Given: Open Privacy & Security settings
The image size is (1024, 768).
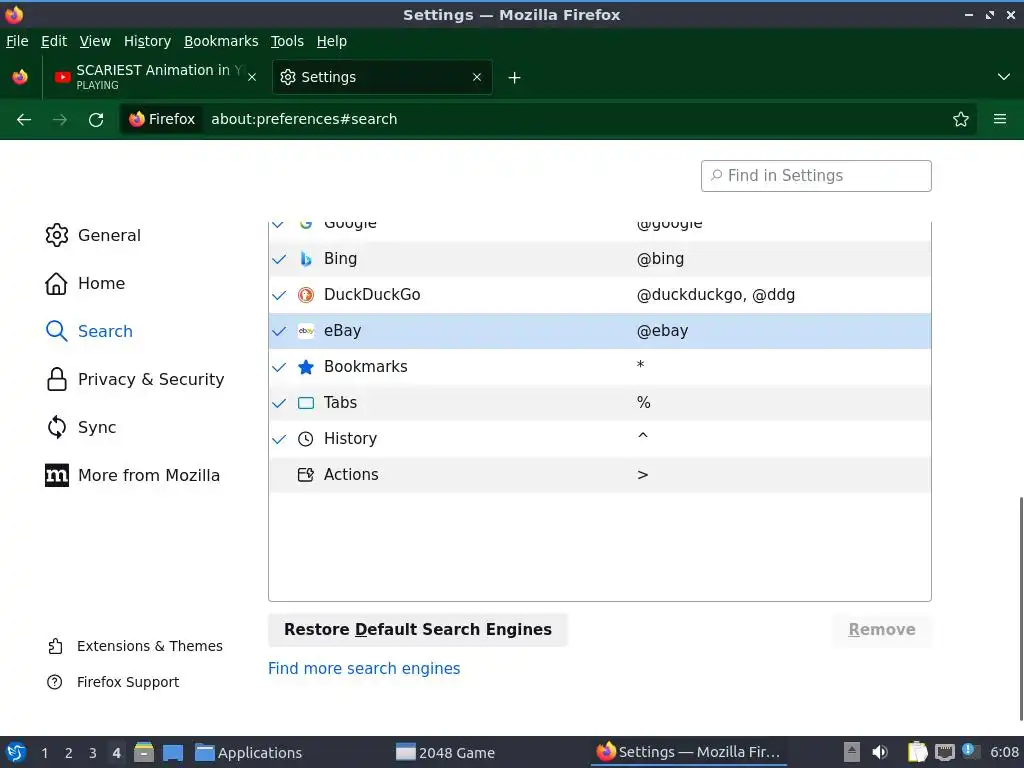Looking at the screenshot, I should 135,379.
